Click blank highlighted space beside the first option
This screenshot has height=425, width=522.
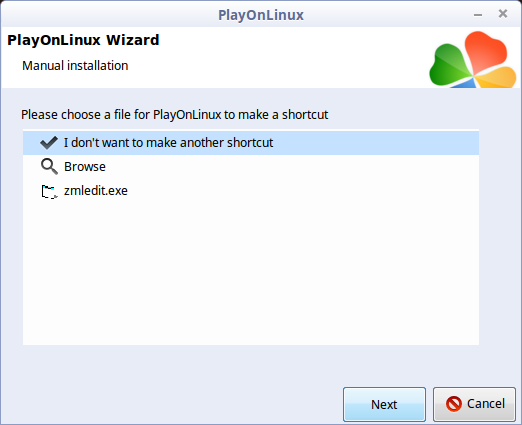(376, 143)
